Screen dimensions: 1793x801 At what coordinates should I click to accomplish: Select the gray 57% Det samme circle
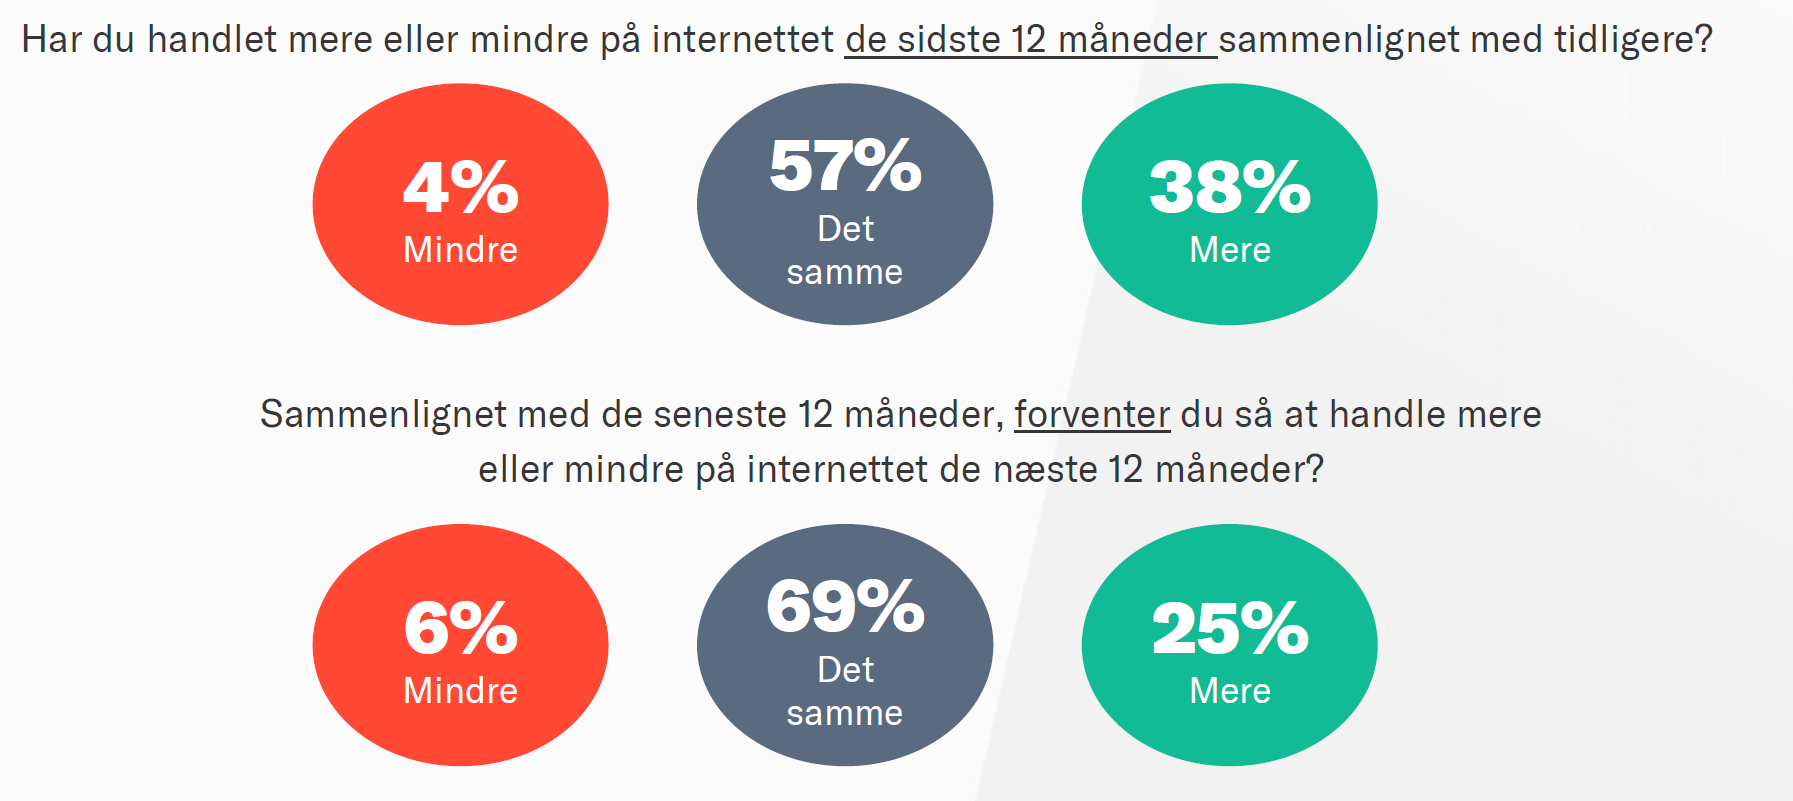tap(845, 204)
